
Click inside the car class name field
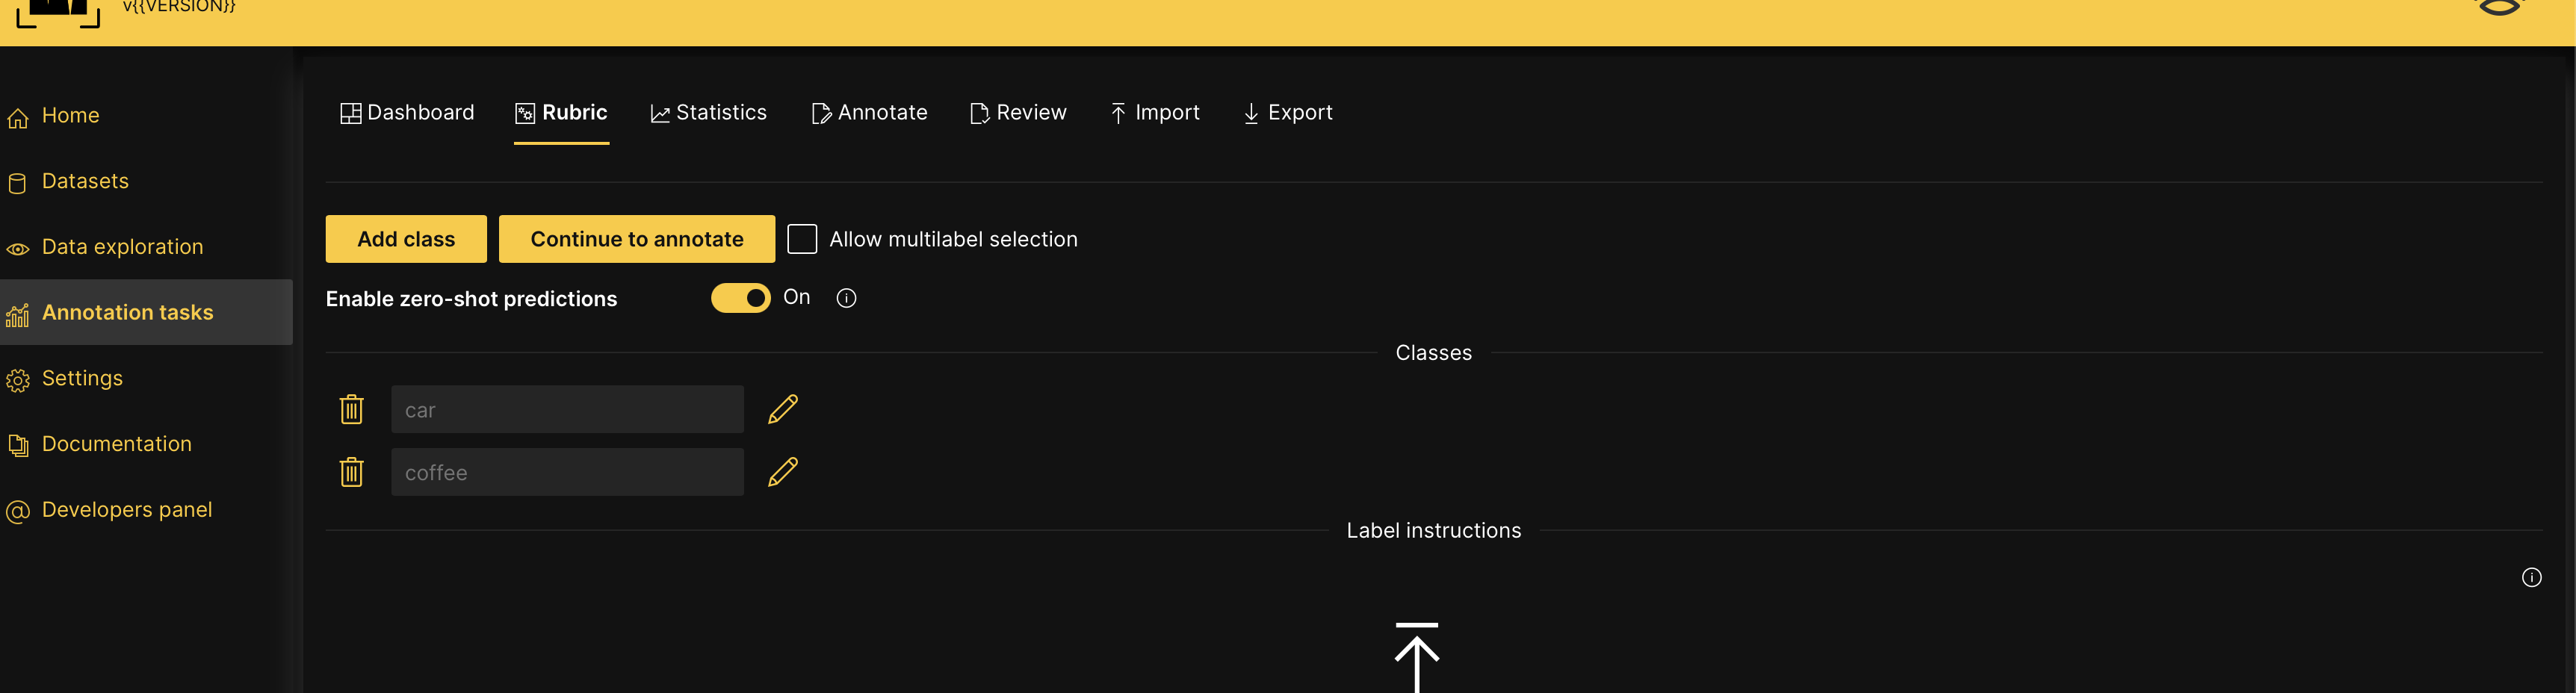567,409
